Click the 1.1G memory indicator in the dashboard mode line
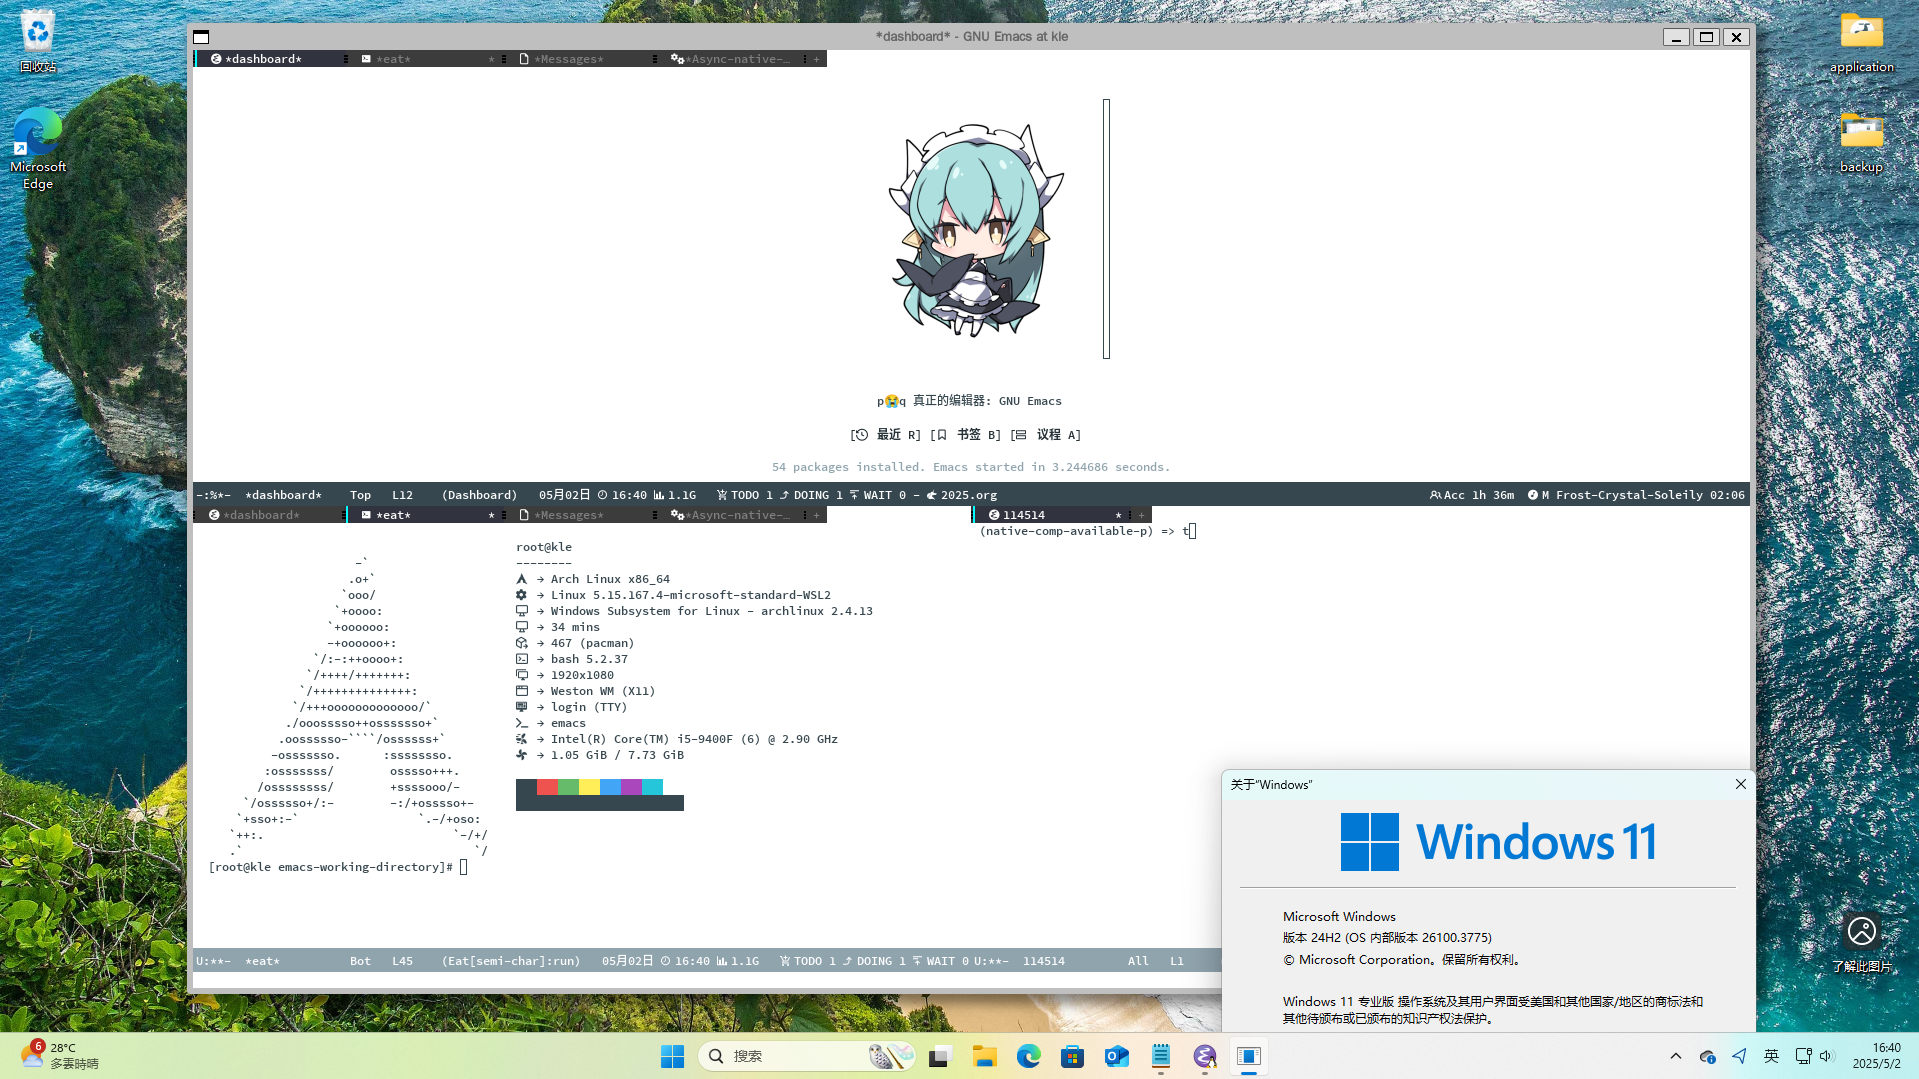 [675, 495]
